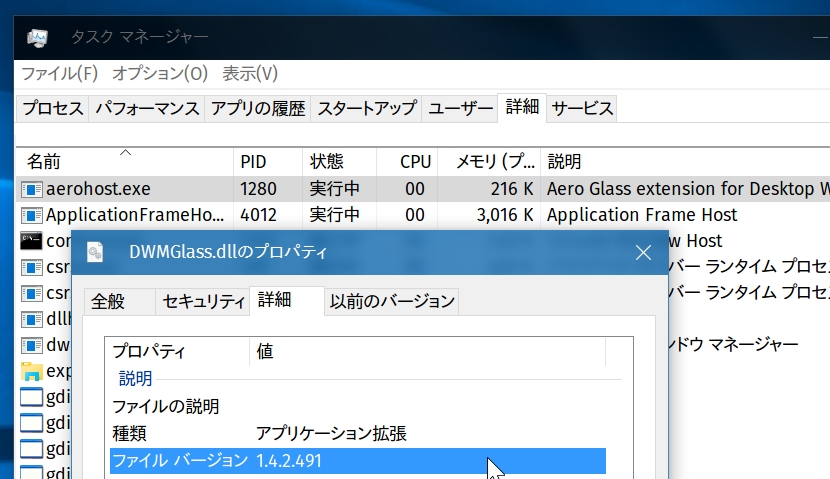Switch to the スタートアップ tab
This screenshot has width=830, height=479.
366,109
